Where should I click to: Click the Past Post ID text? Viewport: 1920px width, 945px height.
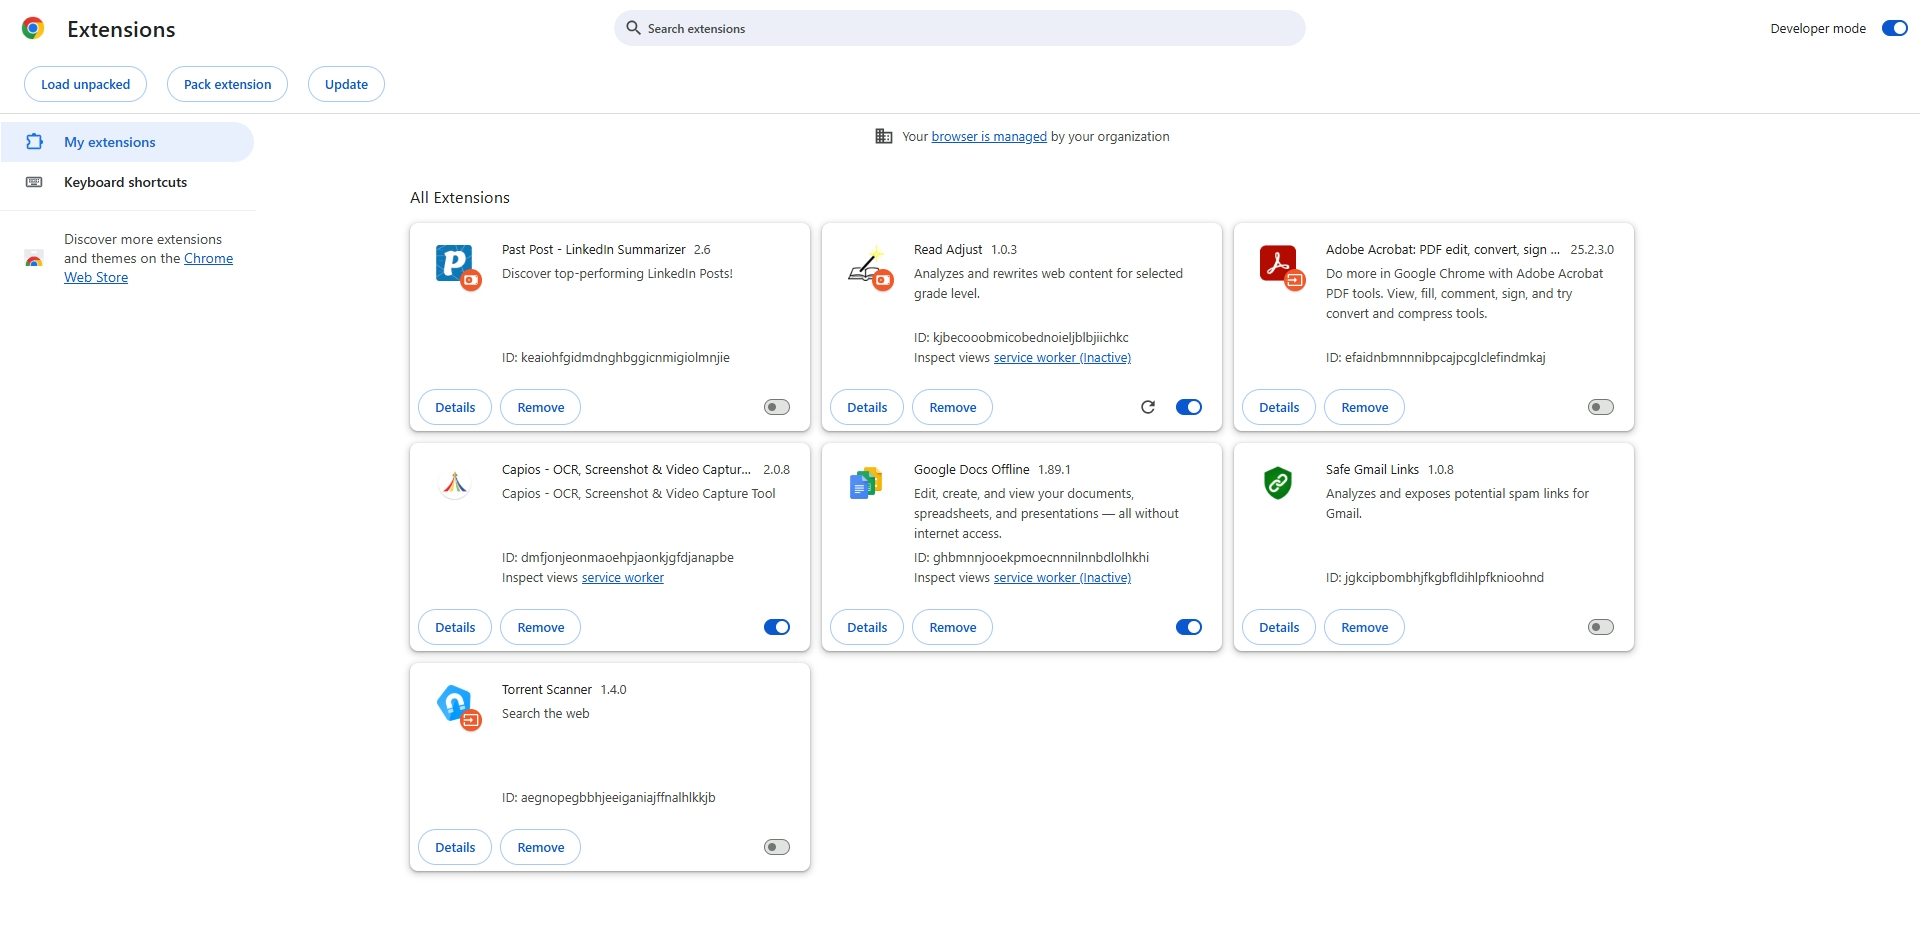pyautogui.click(x=616, y=358)
